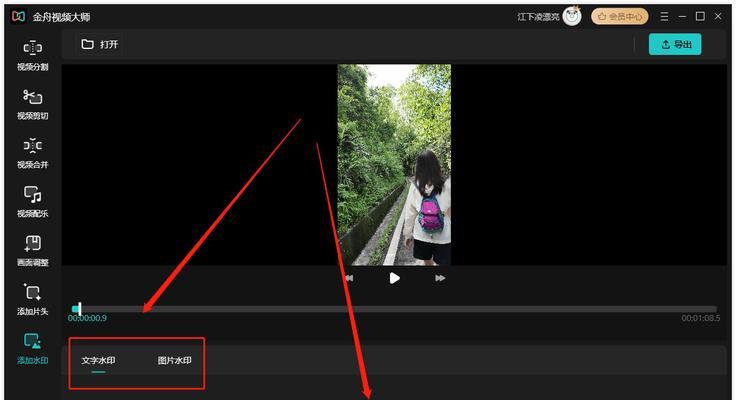Export the video with 导出 button
The width and height of the screenshot is (736, 400).
pos(675,44)
